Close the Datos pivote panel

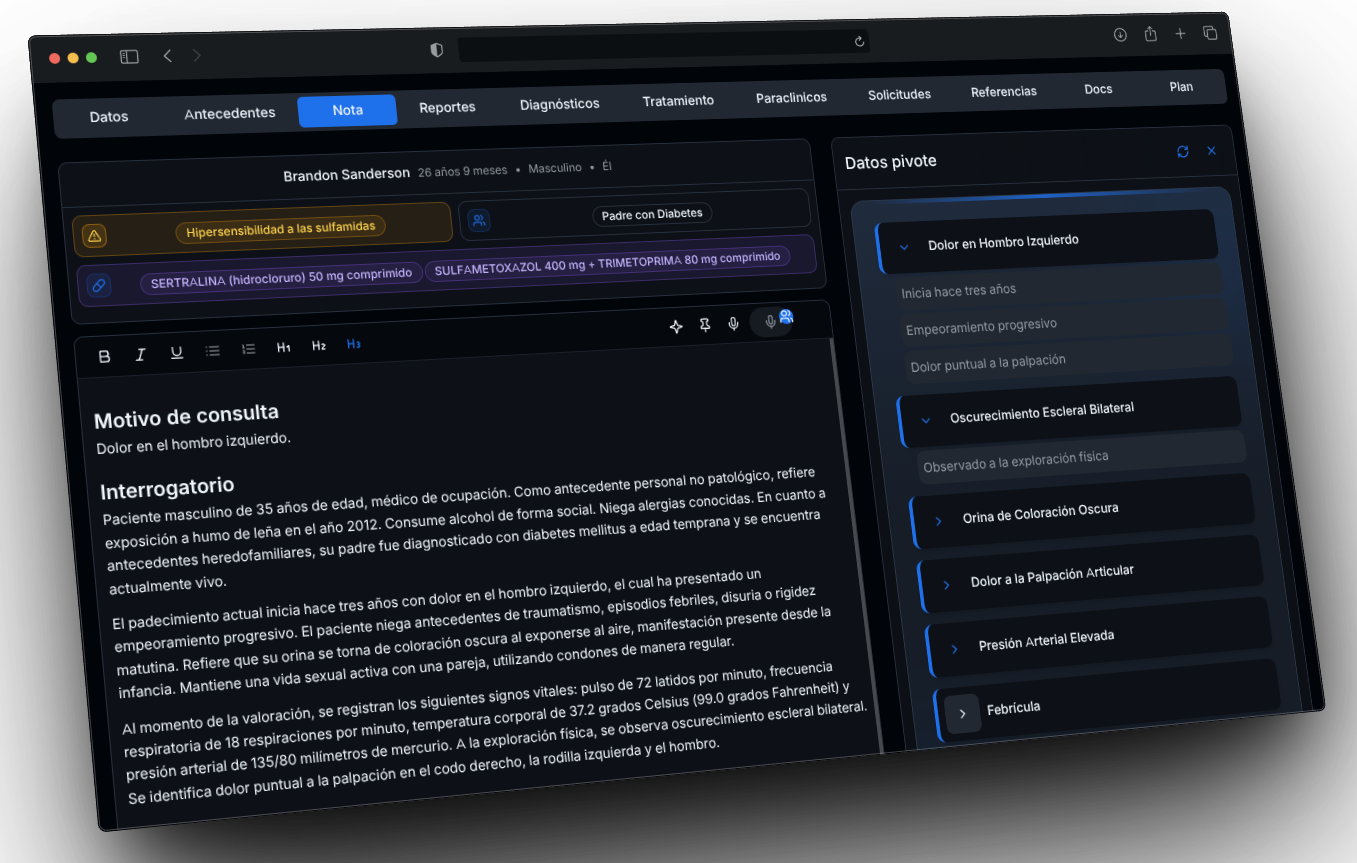click(1211, 151)
